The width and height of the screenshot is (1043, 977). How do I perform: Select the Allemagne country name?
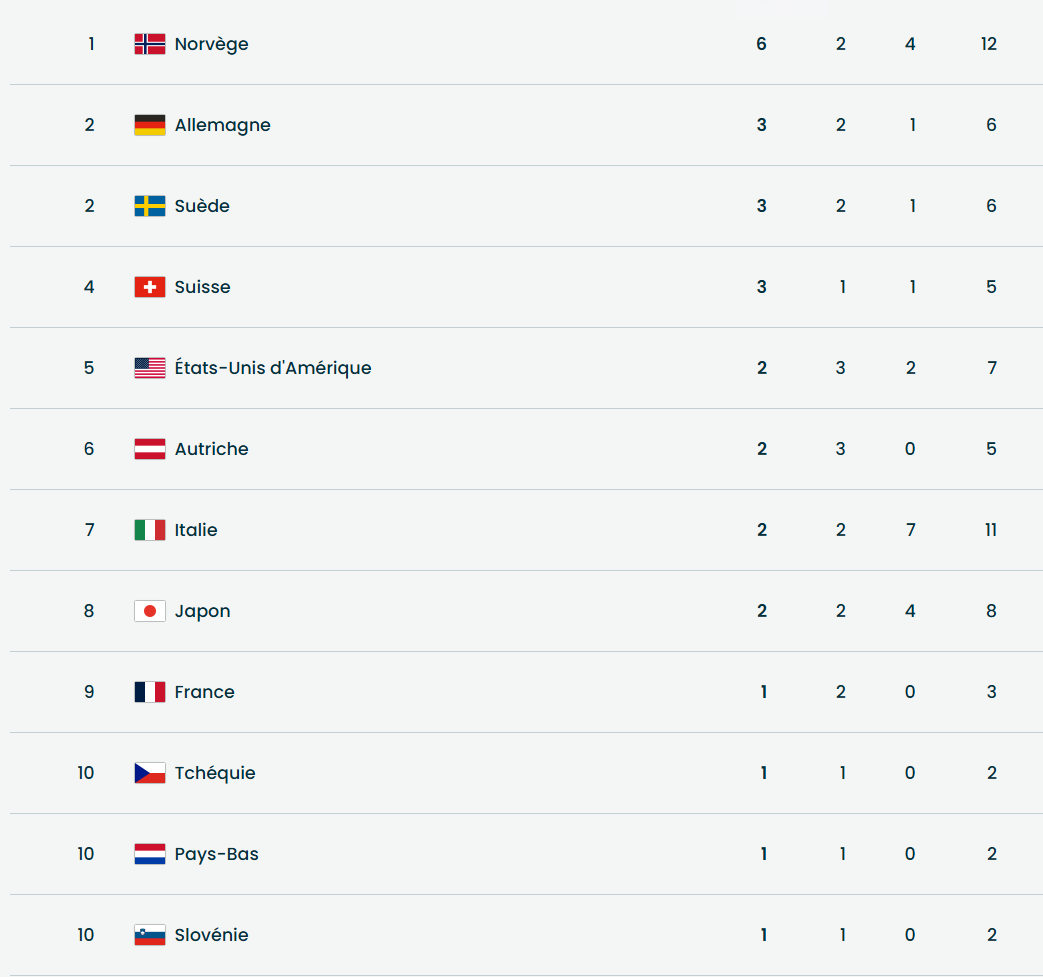(x=222, y=125)
